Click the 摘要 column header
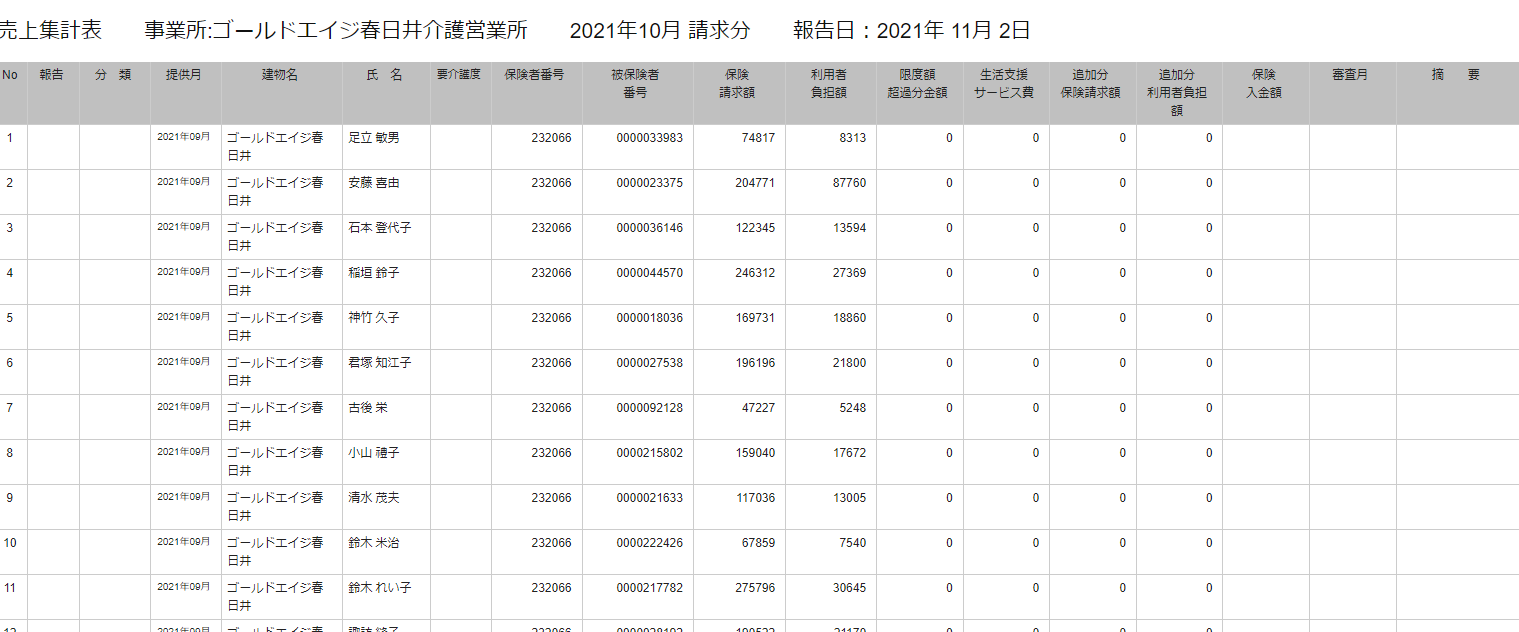Image resolution: width=1519 pixels, height=632 pixels. click(1456, 75)
